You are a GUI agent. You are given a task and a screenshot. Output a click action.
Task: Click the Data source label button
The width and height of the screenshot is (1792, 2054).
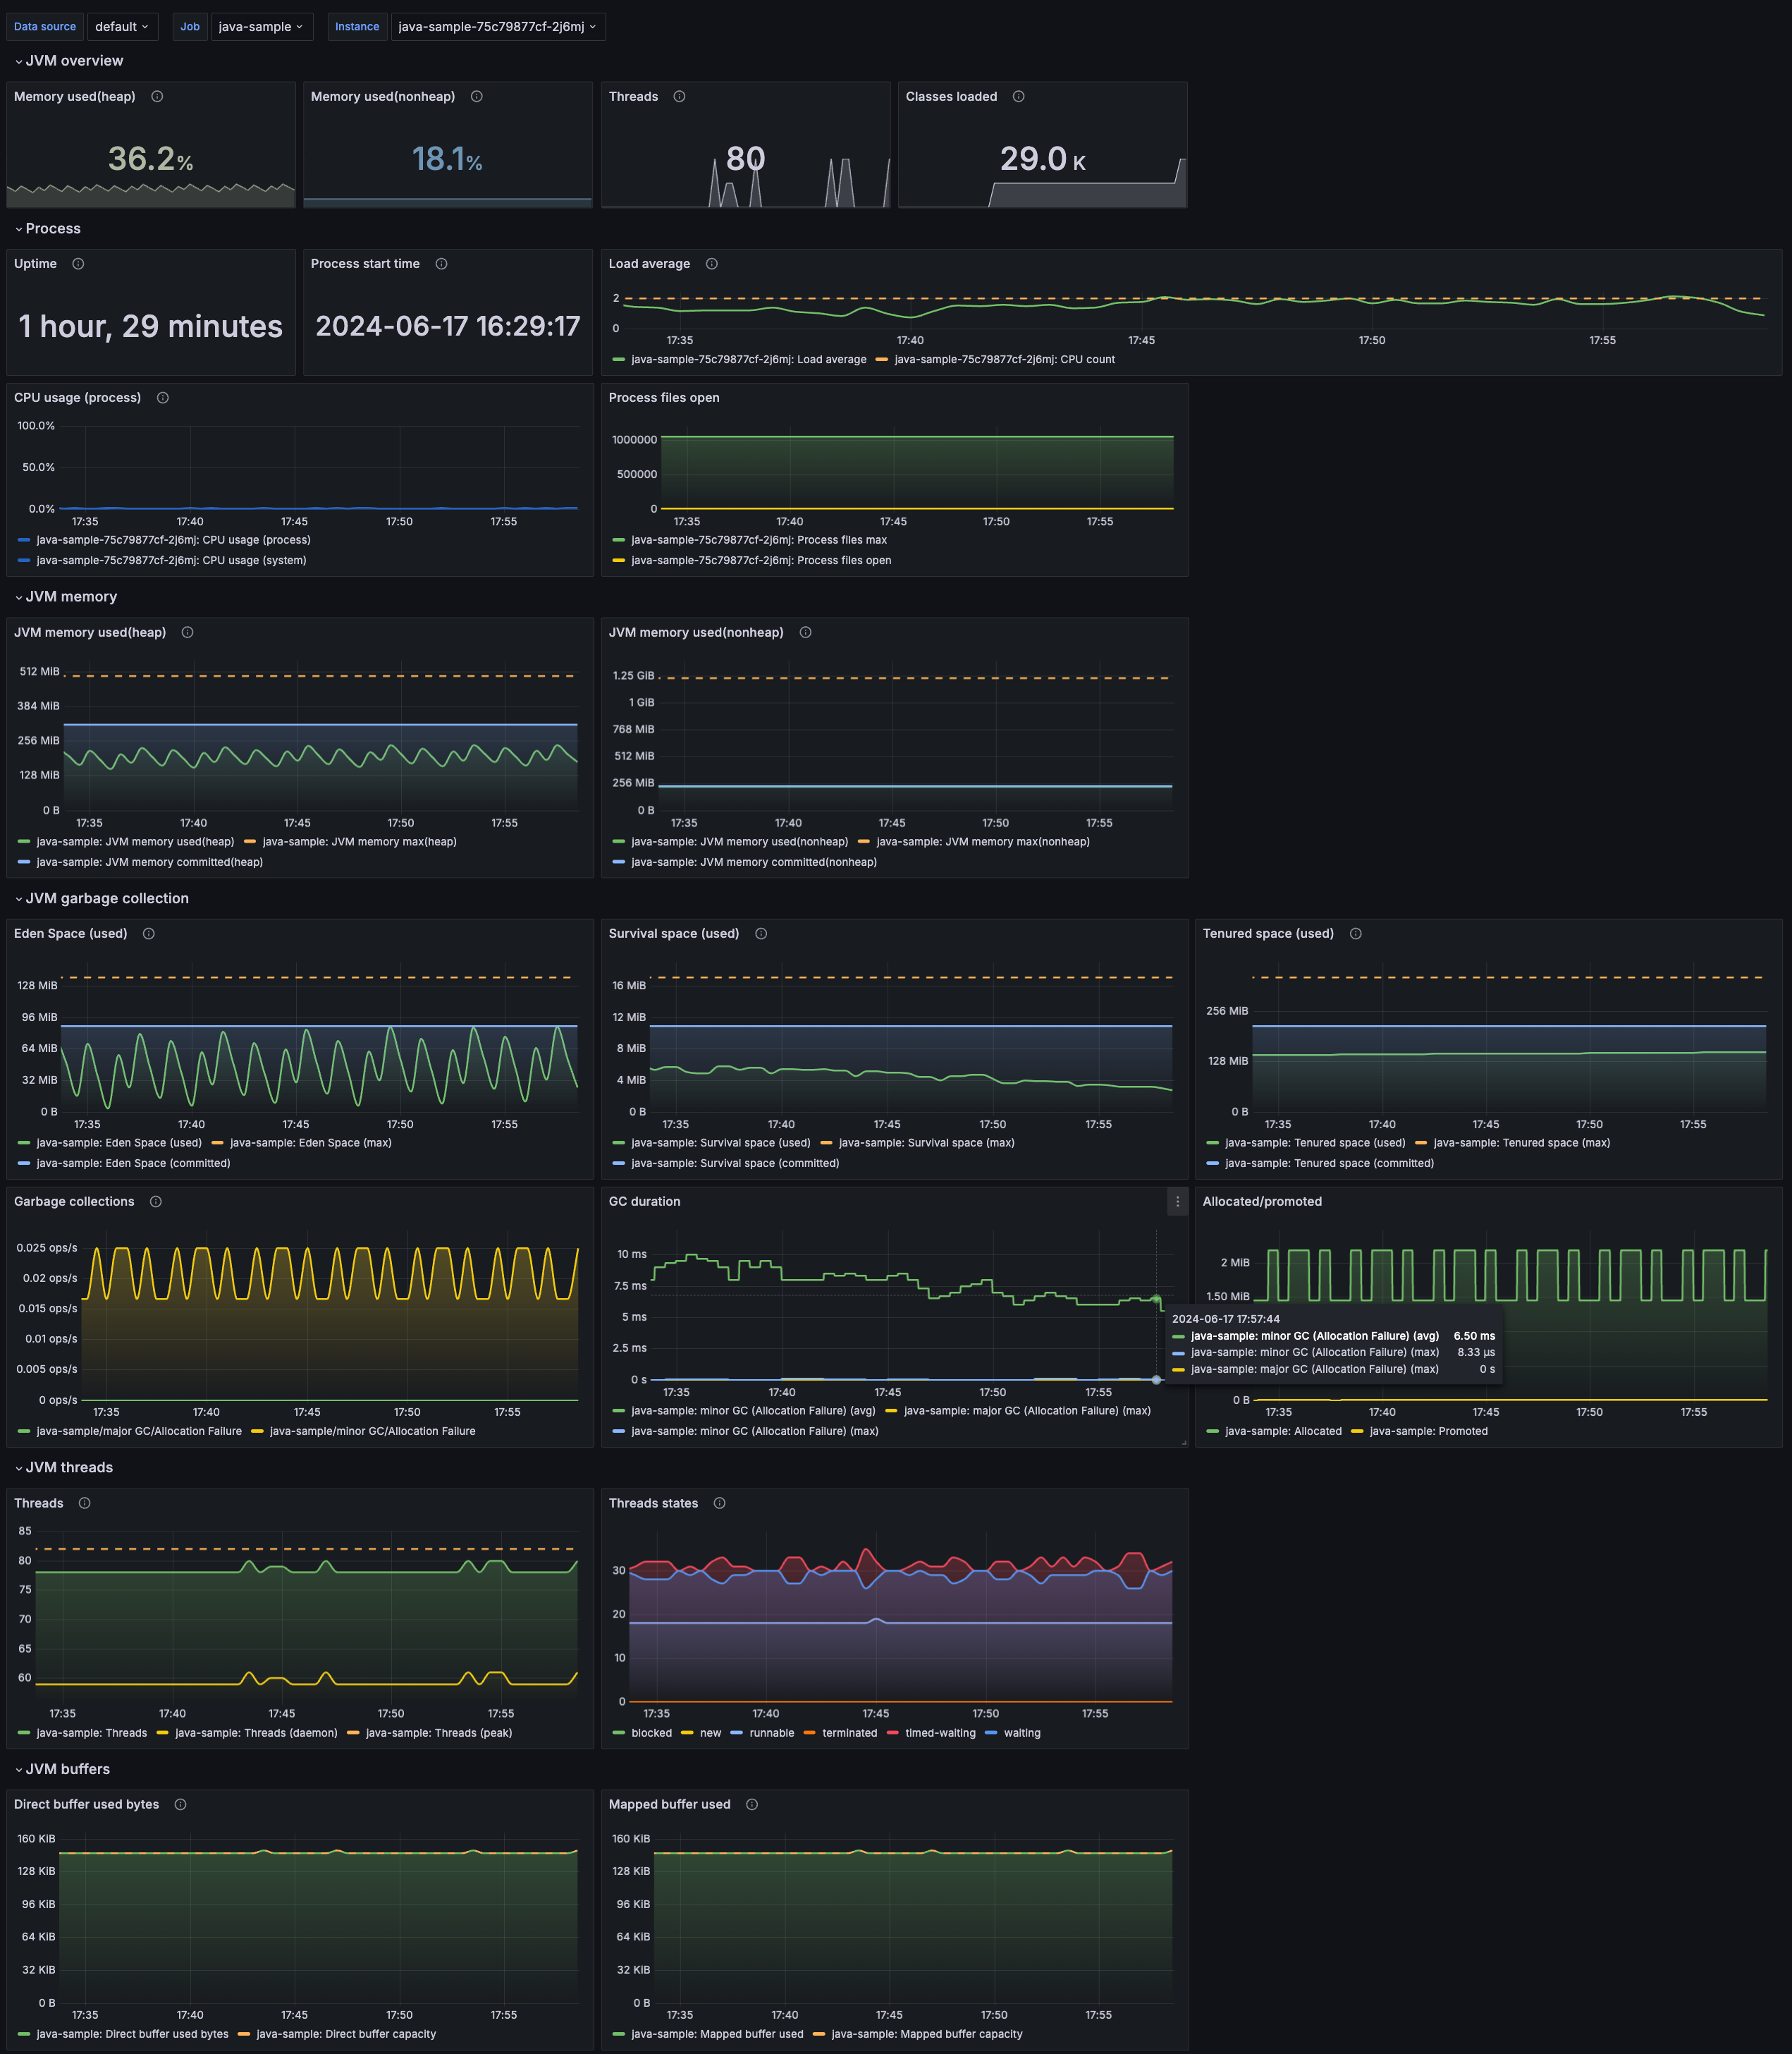click(44, 27)
